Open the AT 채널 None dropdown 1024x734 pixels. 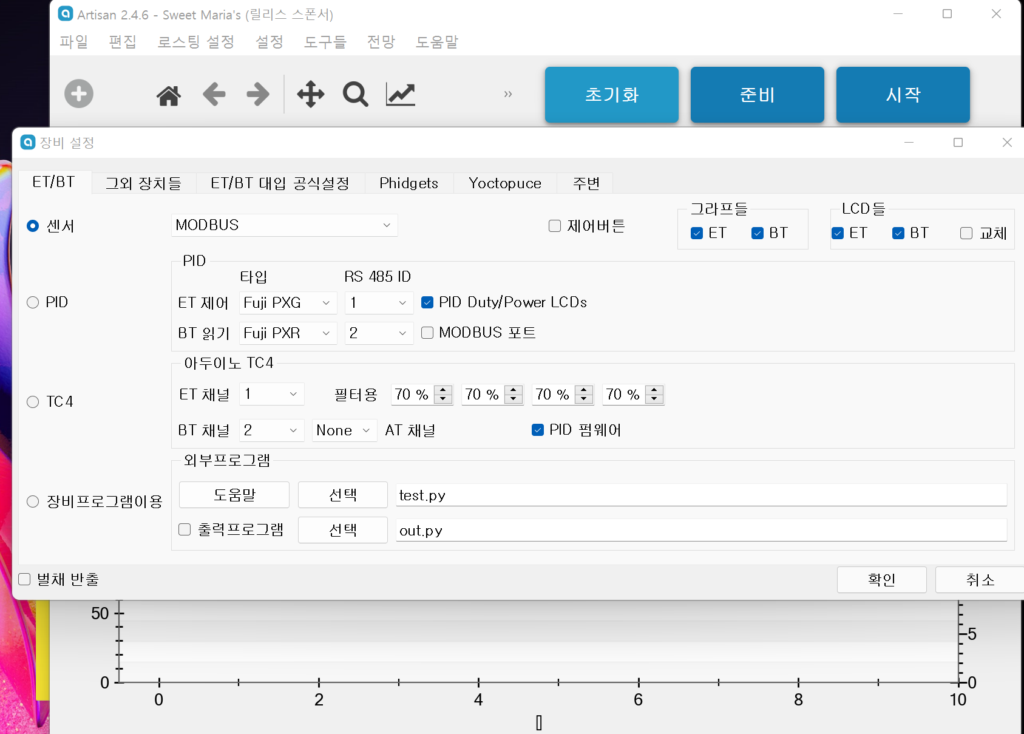(x=344, y=429)
